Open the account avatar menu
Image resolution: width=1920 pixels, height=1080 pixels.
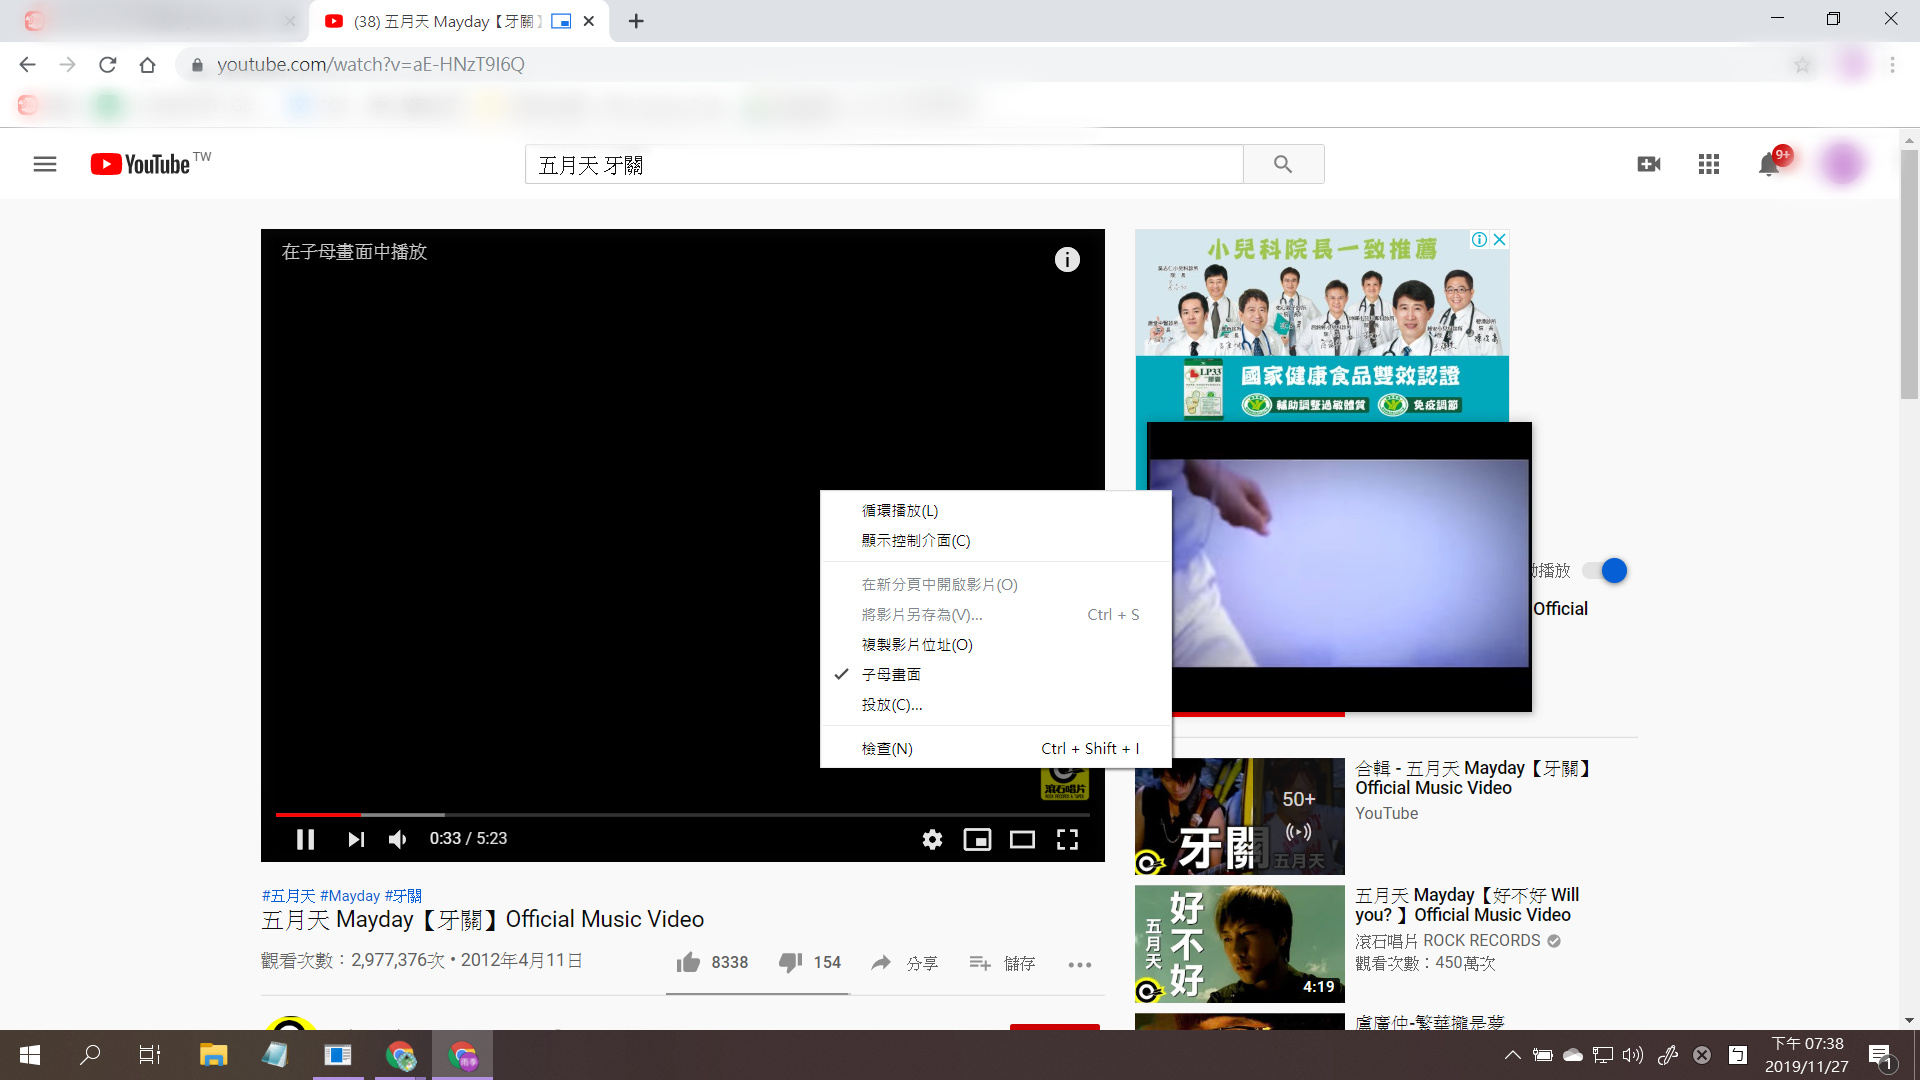tap(1841, 164)
